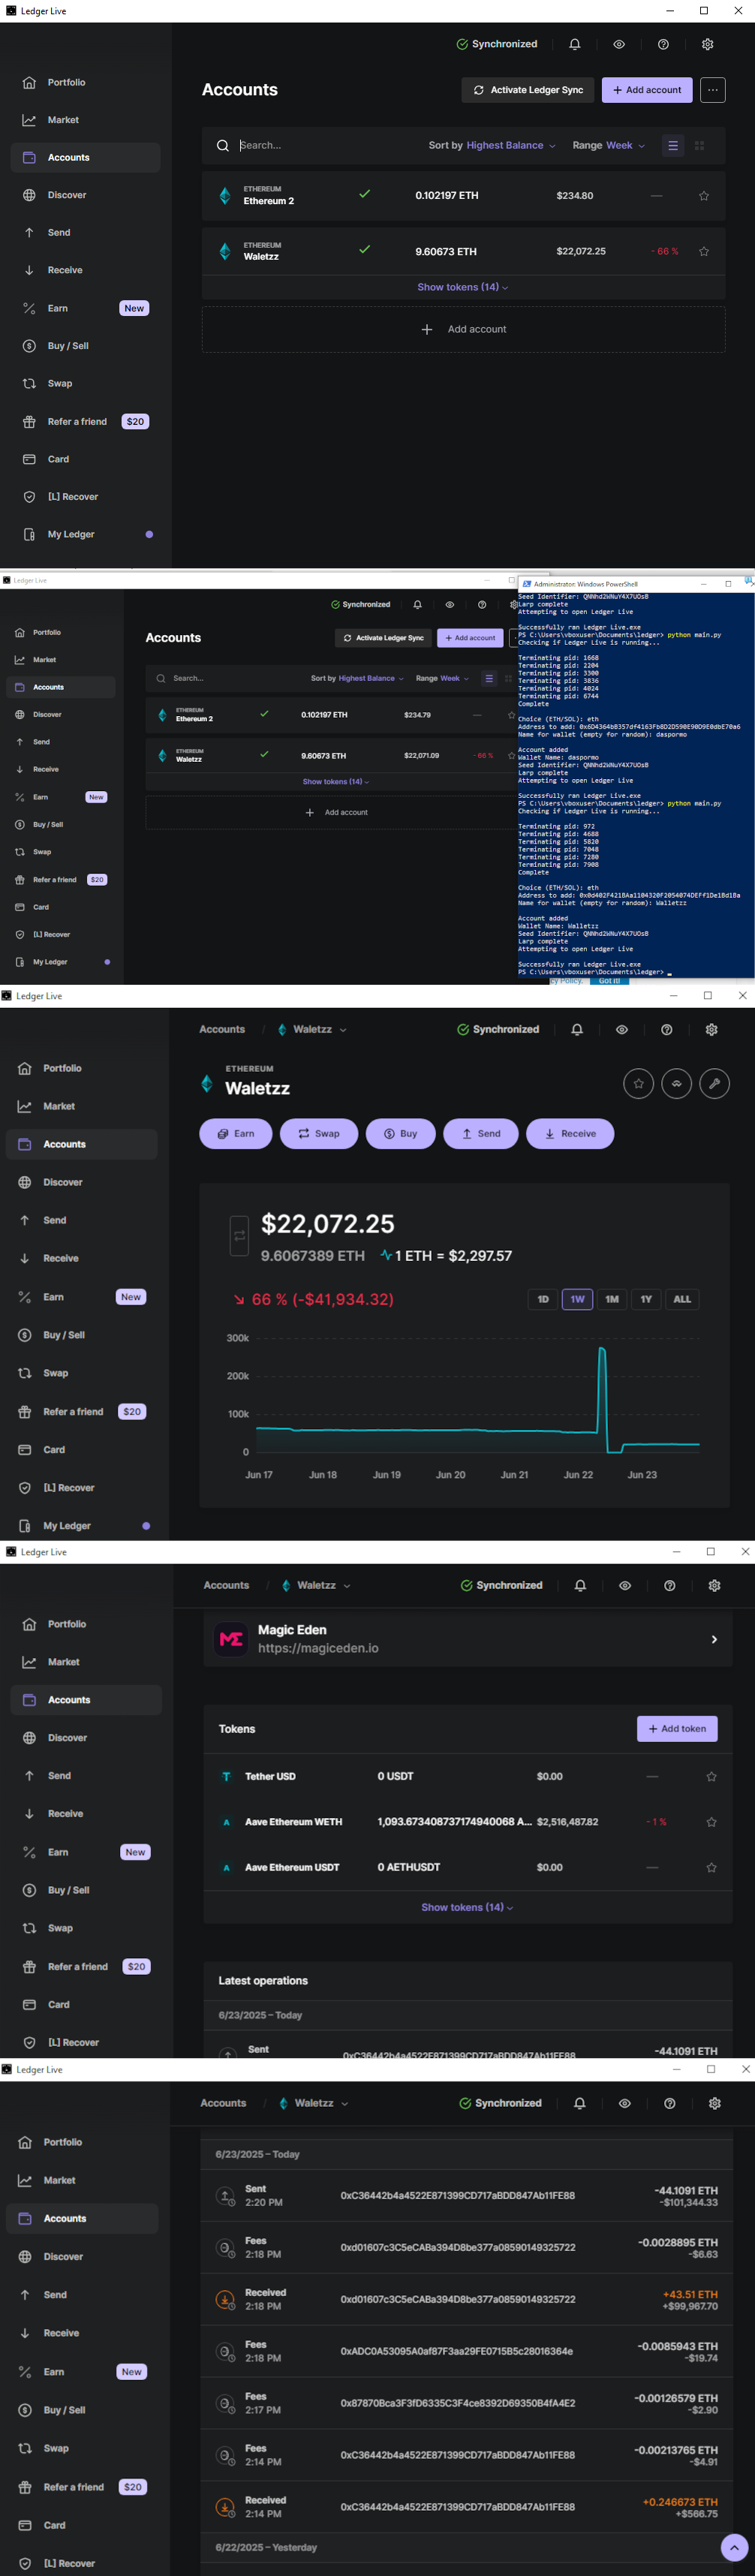Click the pill-shaped Buy button on the Waletzz chart page

tap(401, 1135)
